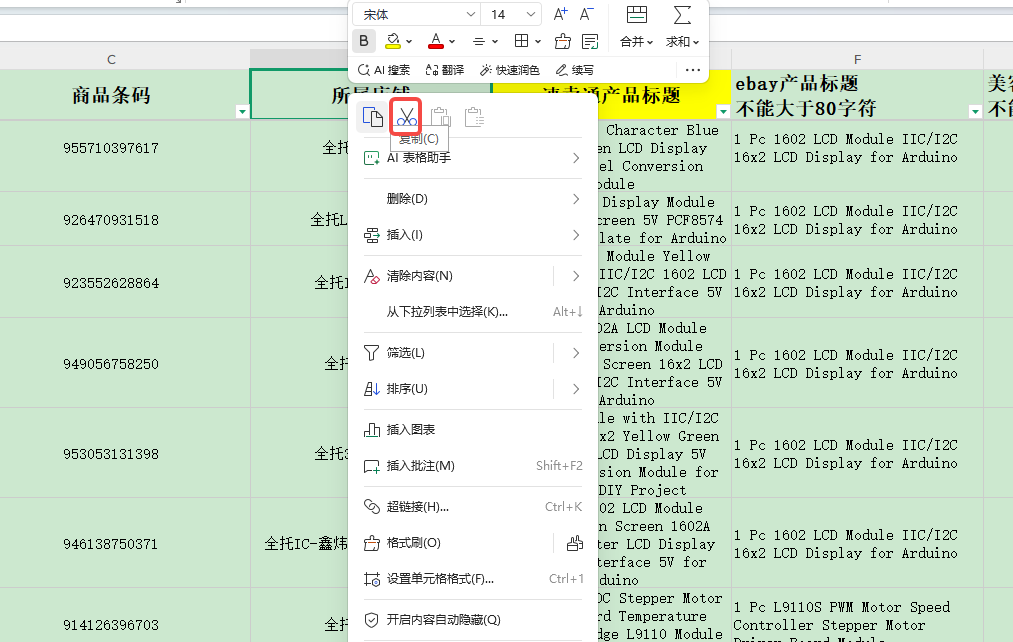1013x642 pixels.
Task: Open filter arrow on 速卖通产品标题 header
Action: point(723,111)
